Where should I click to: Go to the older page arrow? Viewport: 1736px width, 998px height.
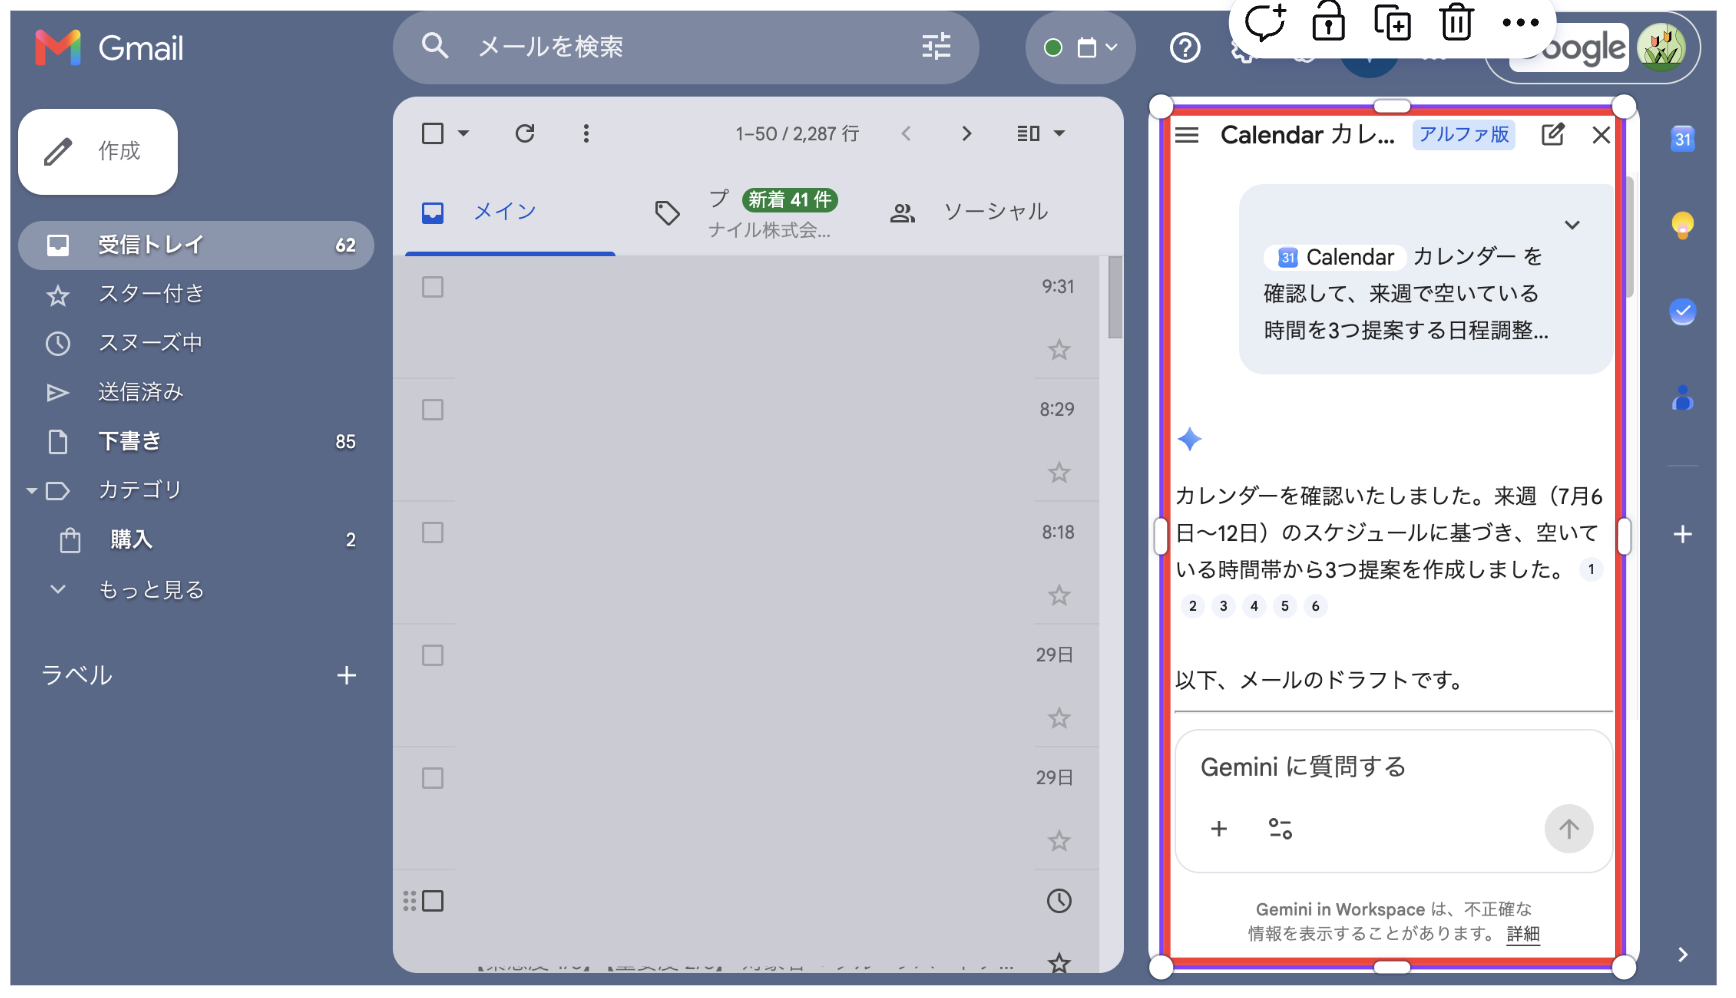(966, 134)
